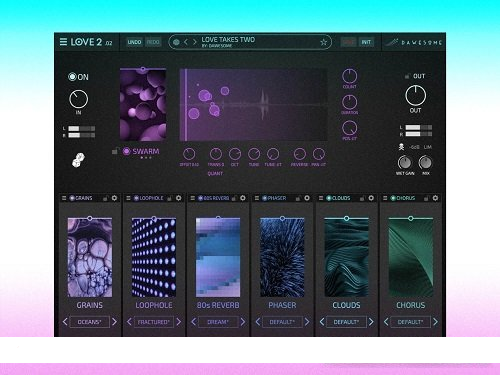Viewport: 500px width, 375px height.
Task: Click the REVERSE knob
Action: [299, 154]
